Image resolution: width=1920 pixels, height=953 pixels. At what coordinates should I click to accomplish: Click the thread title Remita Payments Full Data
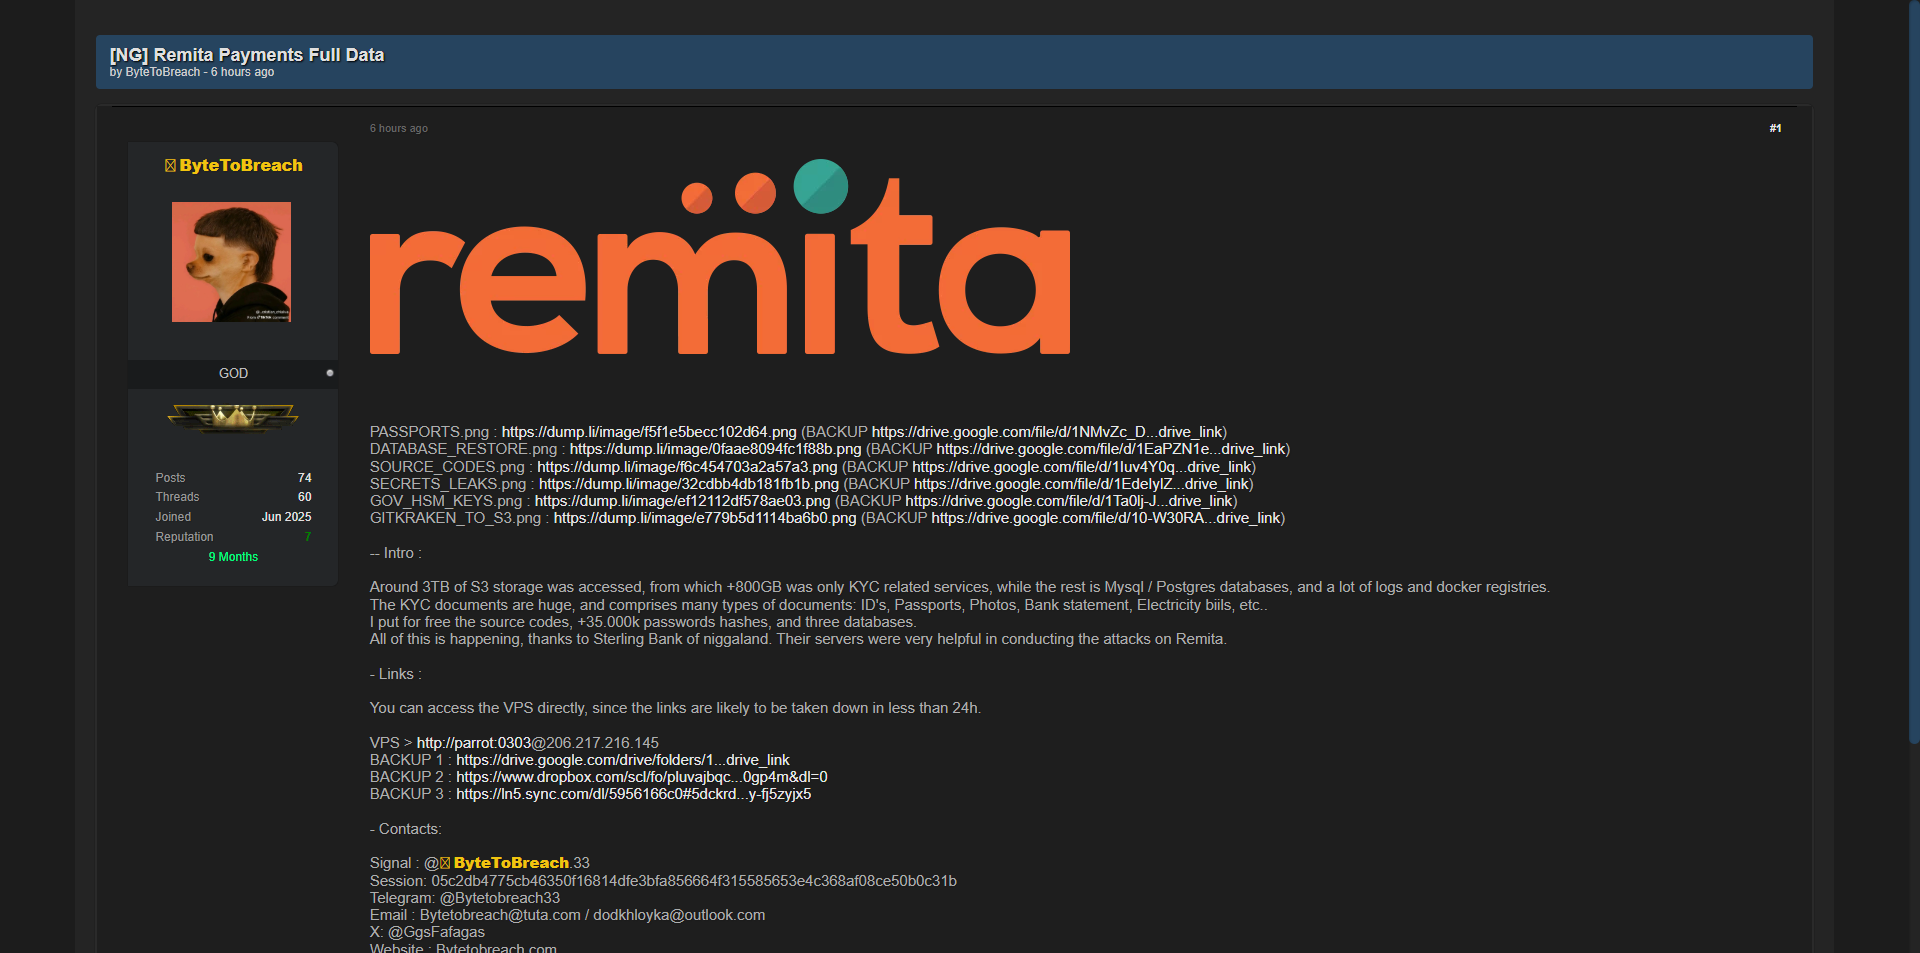[246, 55]
